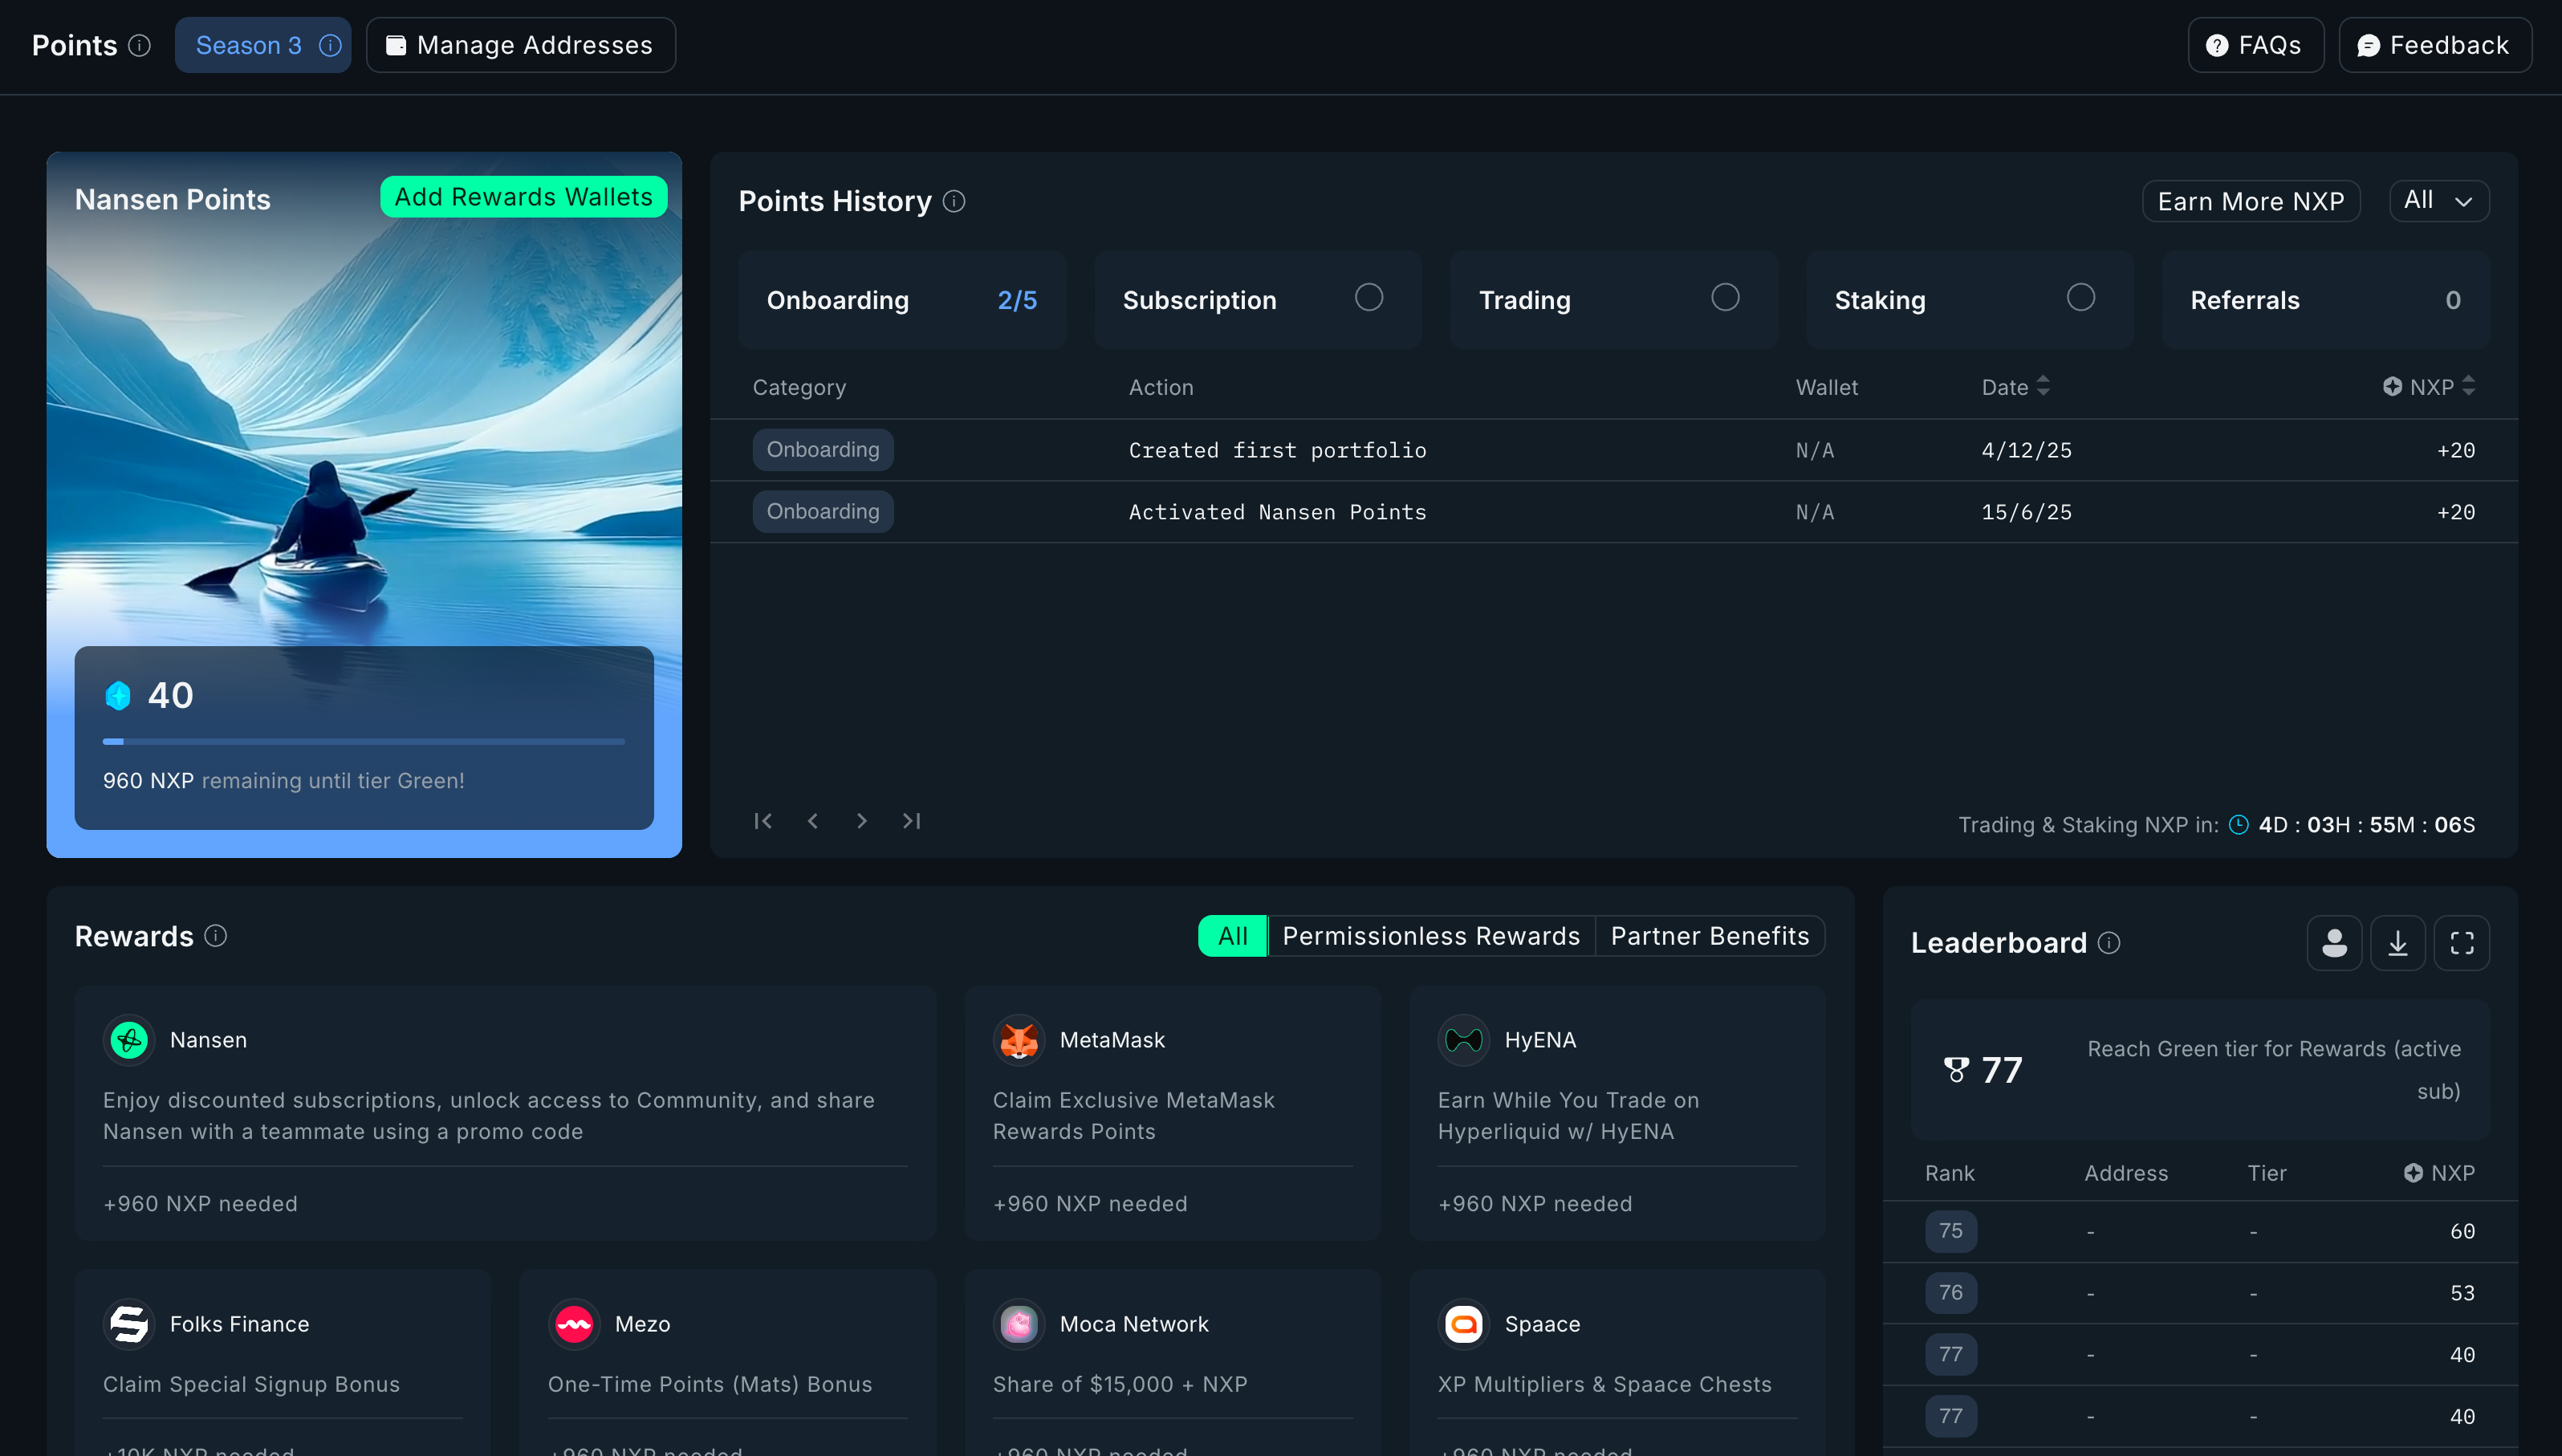Switch to Partner Benefits tab
The image size is (2562, 1456).
tap(1710, 935)
